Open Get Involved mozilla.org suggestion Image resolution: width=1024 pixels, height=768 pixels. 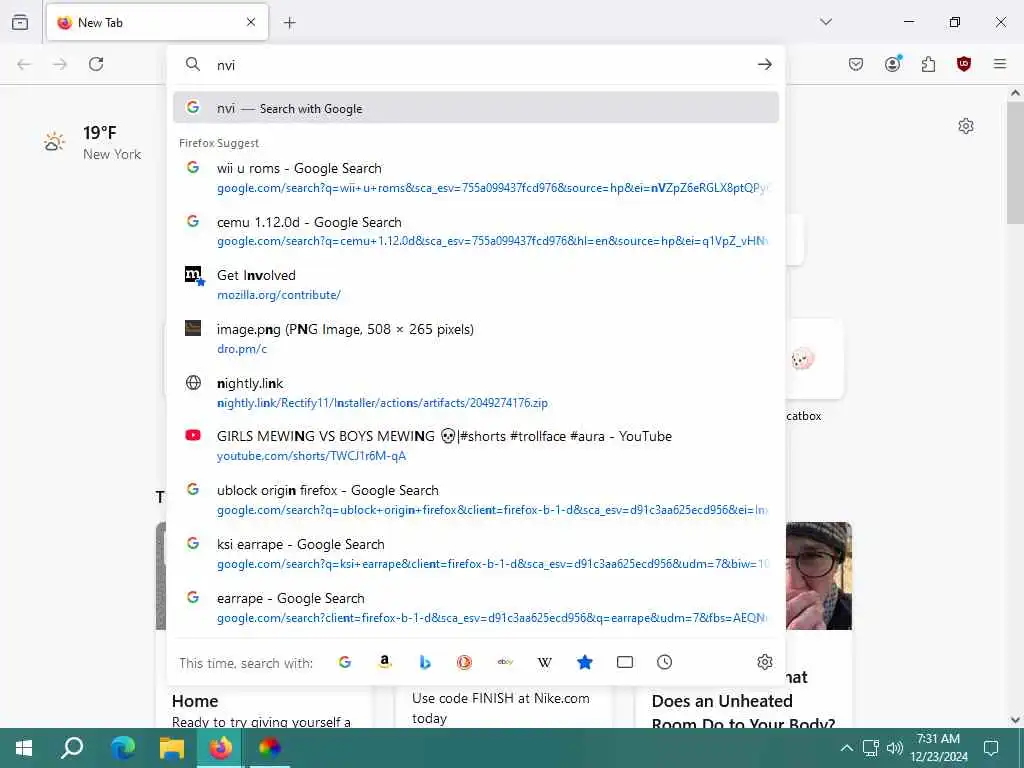click(x=476, y=285)
